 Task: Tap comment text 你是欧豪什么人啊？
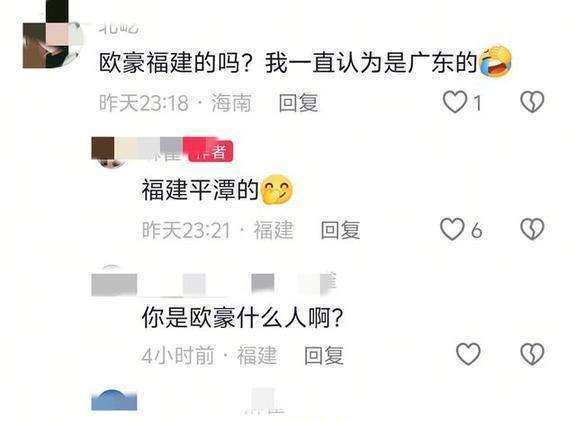242,318
